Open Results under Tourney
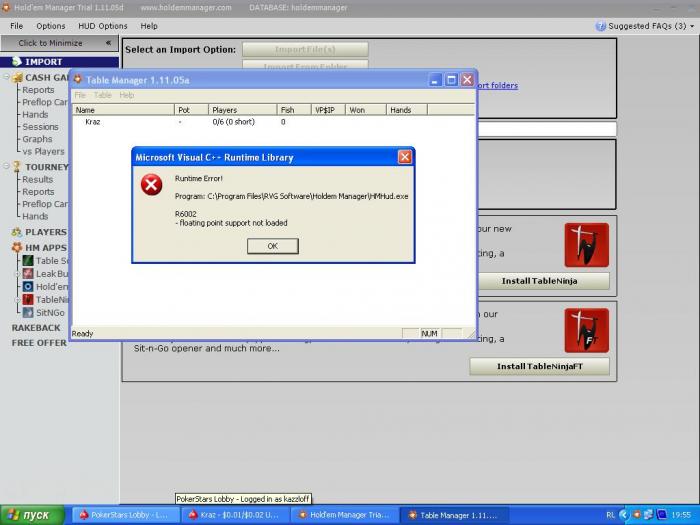 pos(38,179)
